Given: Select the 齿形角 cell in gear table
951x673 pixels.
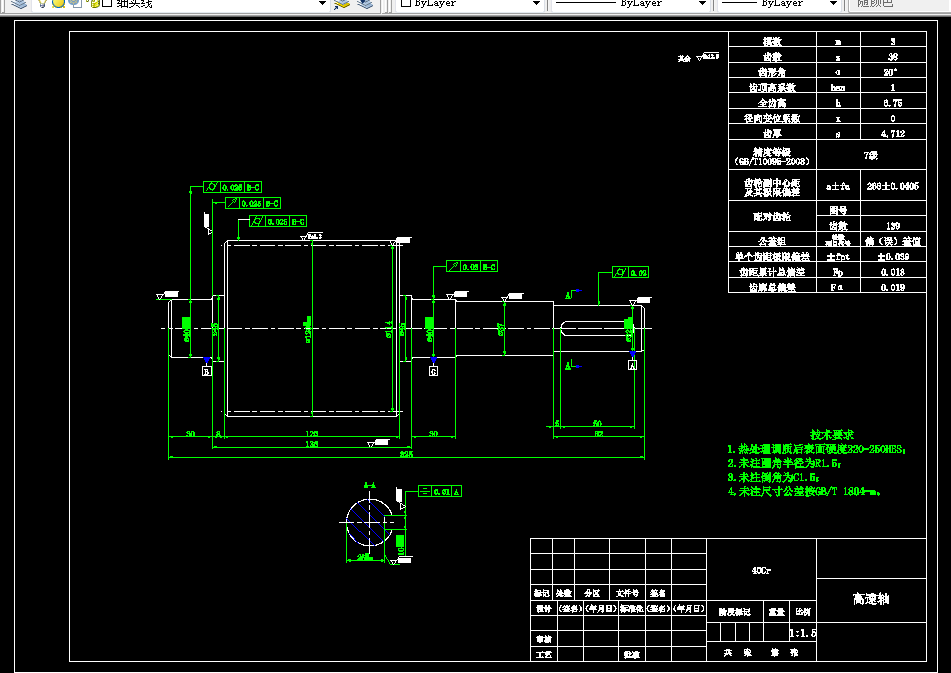Looking at the screenshot, I should click(x=772, y=72).
